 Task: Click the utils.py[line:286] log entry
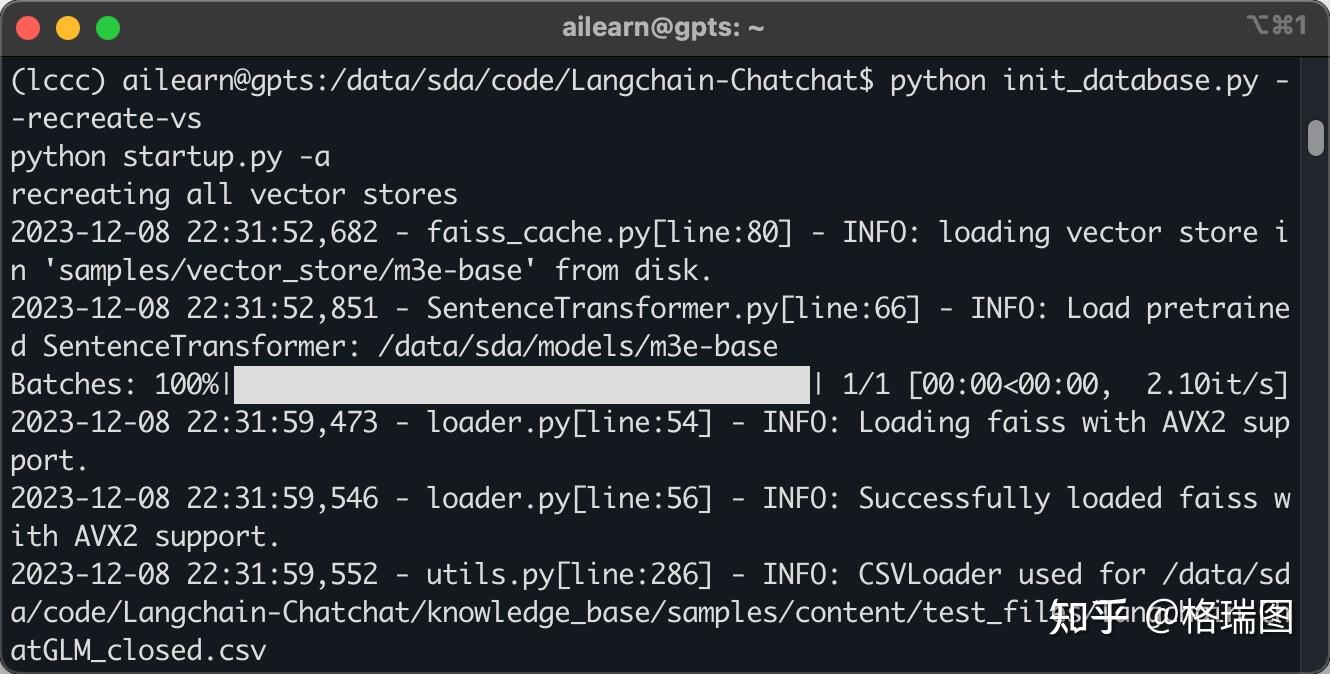point(569,574)
